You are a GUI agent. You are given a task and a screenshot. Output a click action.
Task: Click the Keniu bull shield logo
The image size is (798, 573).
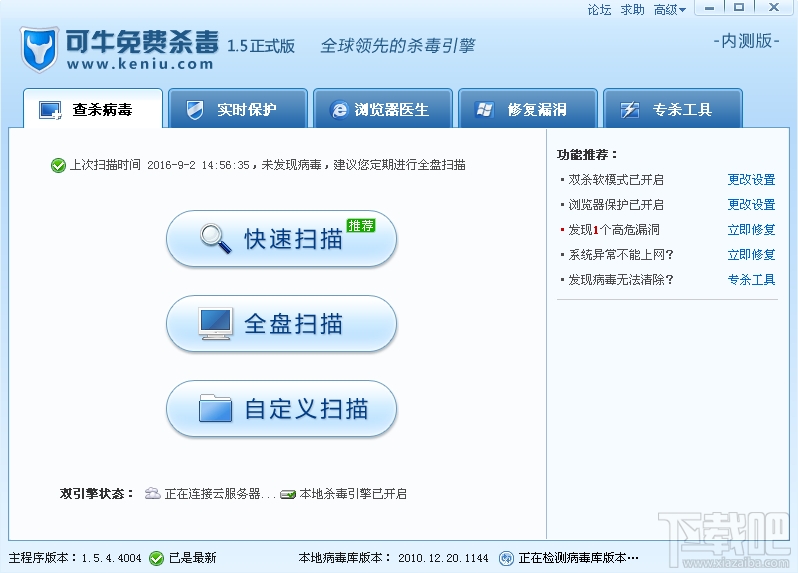pos(38,50)
